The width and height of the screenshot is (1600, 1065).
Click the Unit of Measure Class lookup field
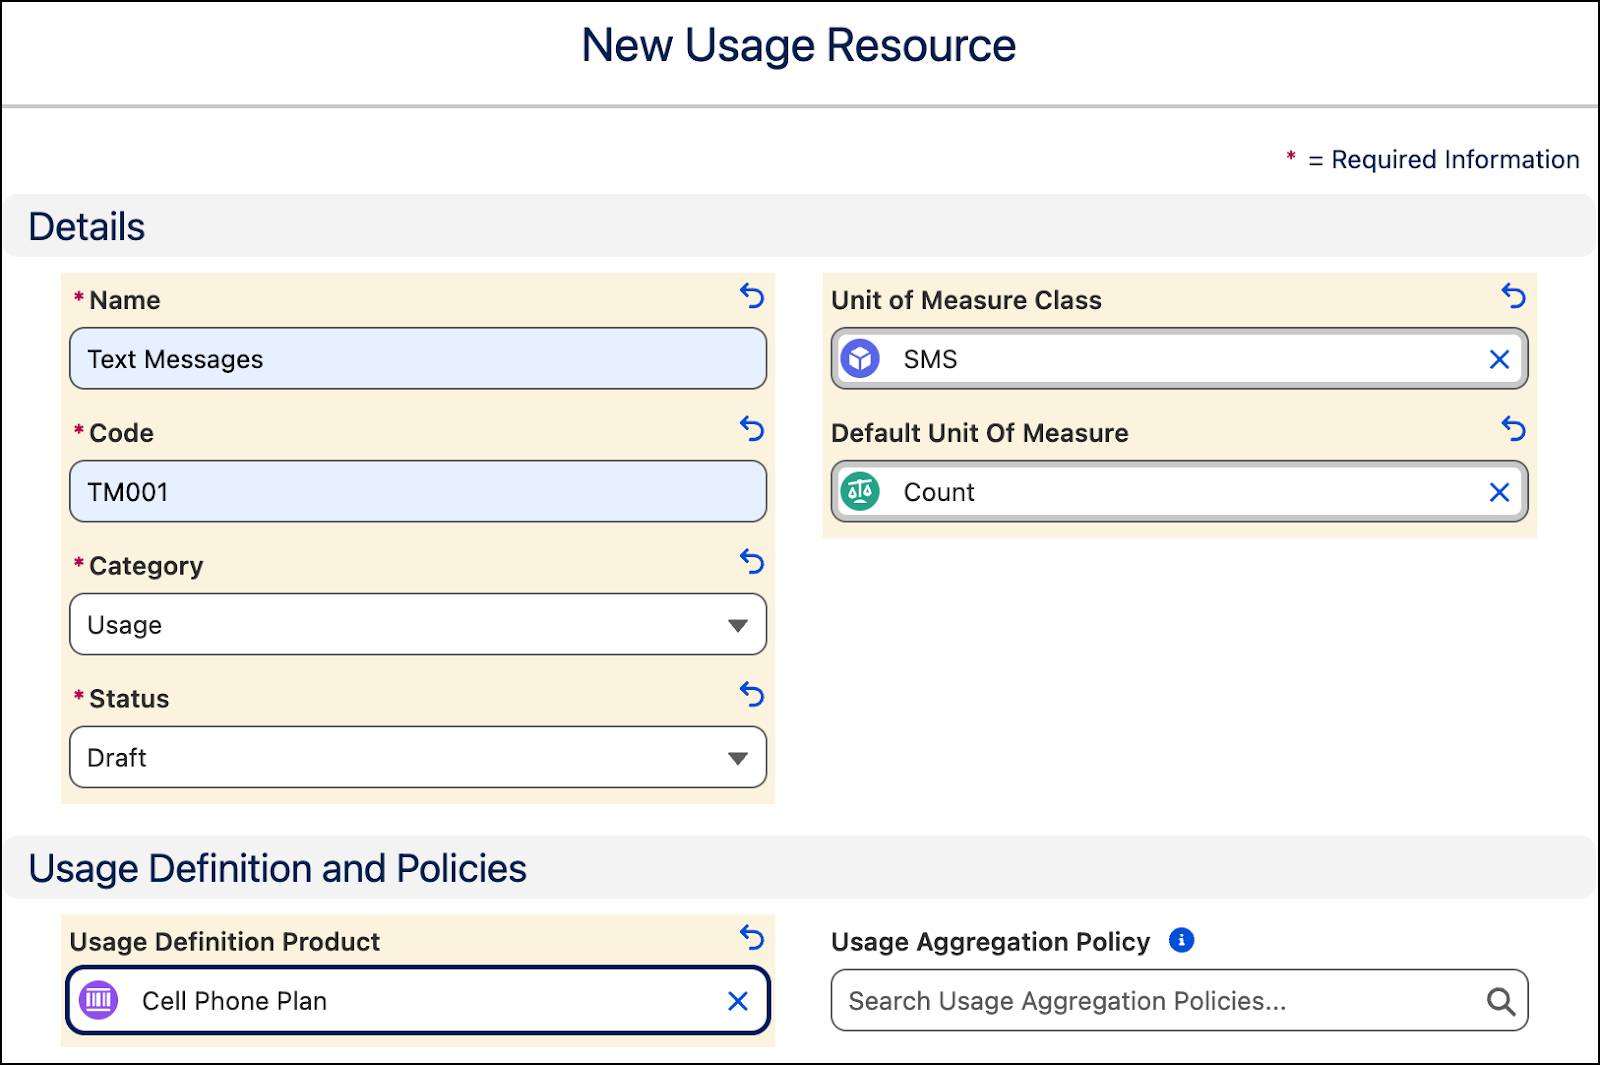[1180, 359]
